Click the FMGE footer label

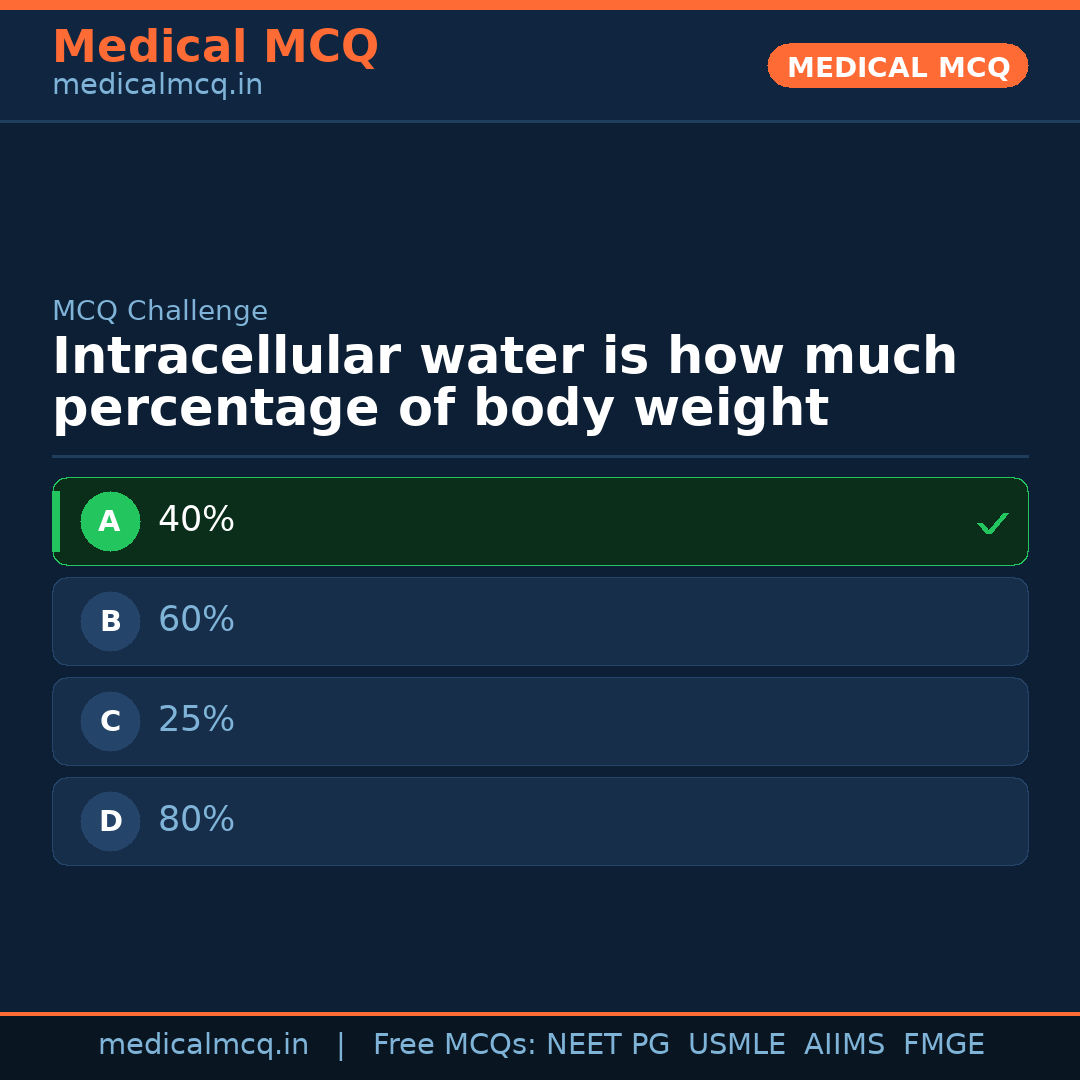[943, 1045]
